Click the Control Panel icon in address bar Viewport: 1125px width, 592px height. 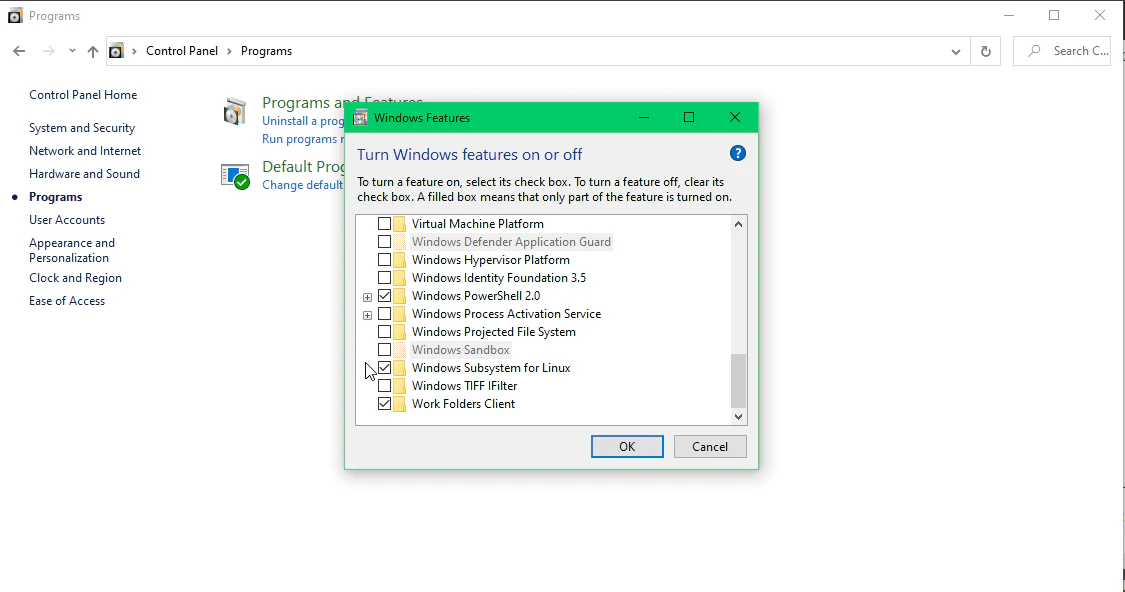tap(115, 50)
